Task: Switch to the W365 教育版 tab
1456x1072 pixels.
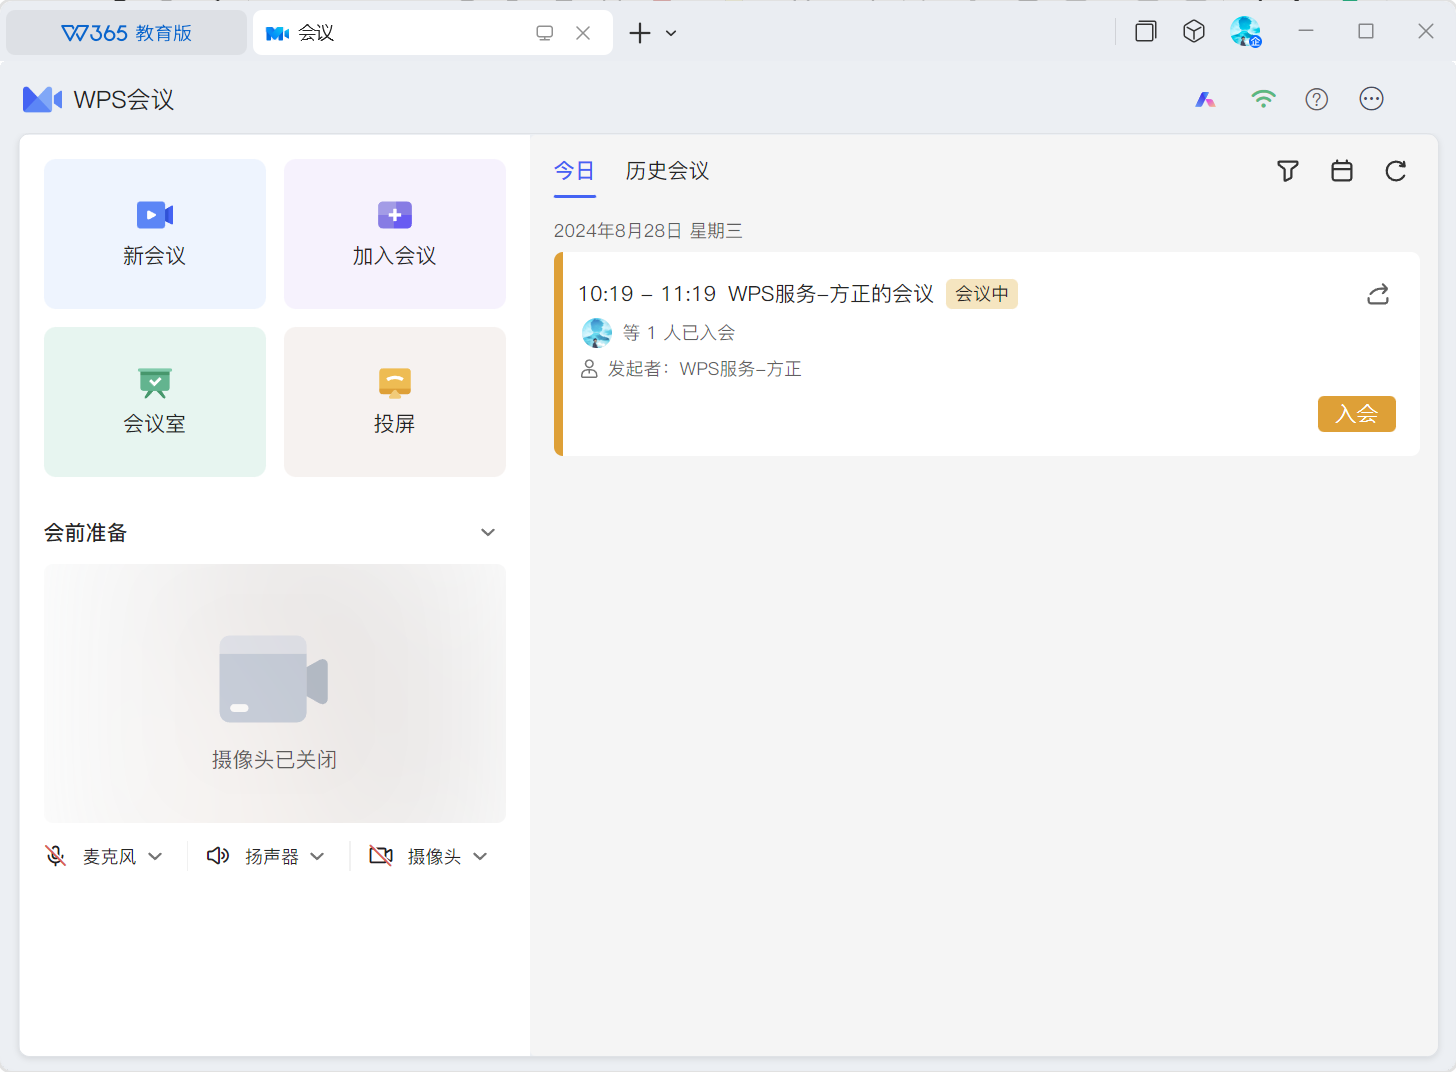Action: (x=126, y=33)
